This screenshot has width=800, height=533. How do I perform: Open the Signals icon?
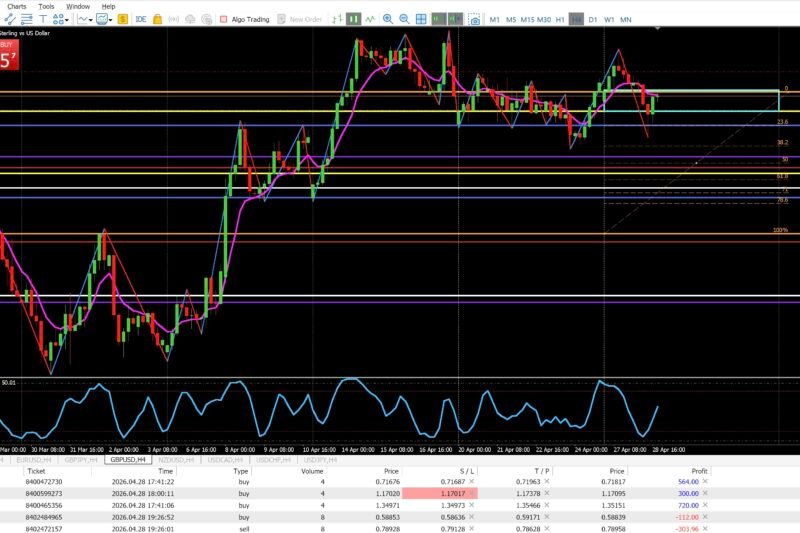coord(173,19)
